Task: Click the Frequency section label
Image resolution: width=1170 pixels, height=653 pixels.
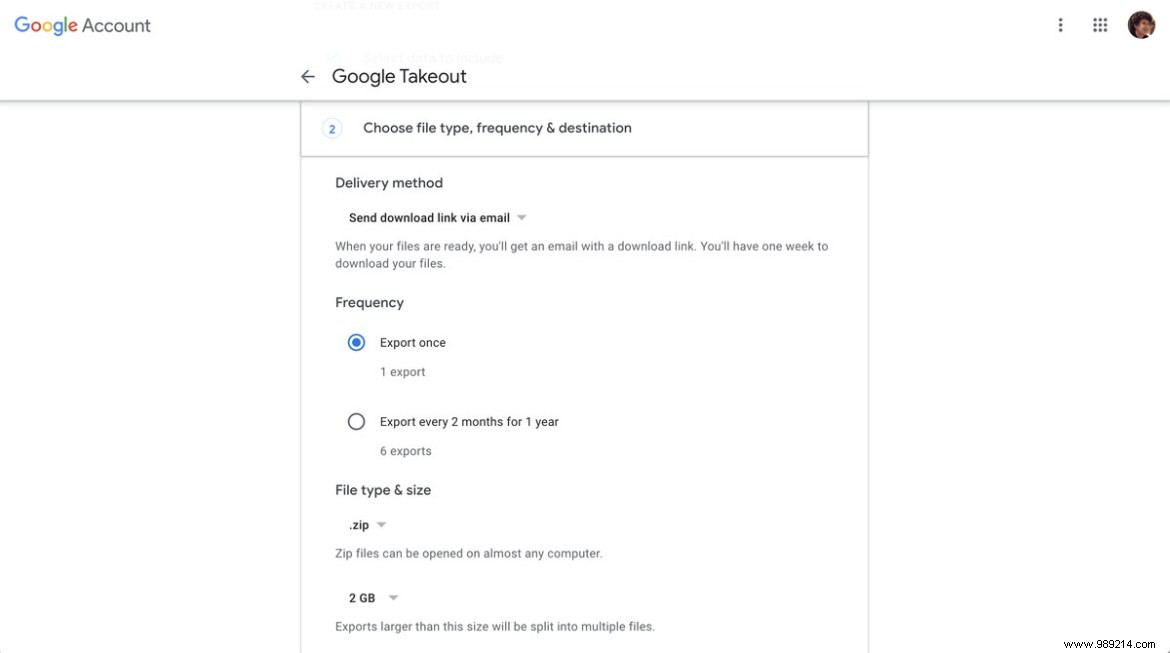Action: click(369, 302)
